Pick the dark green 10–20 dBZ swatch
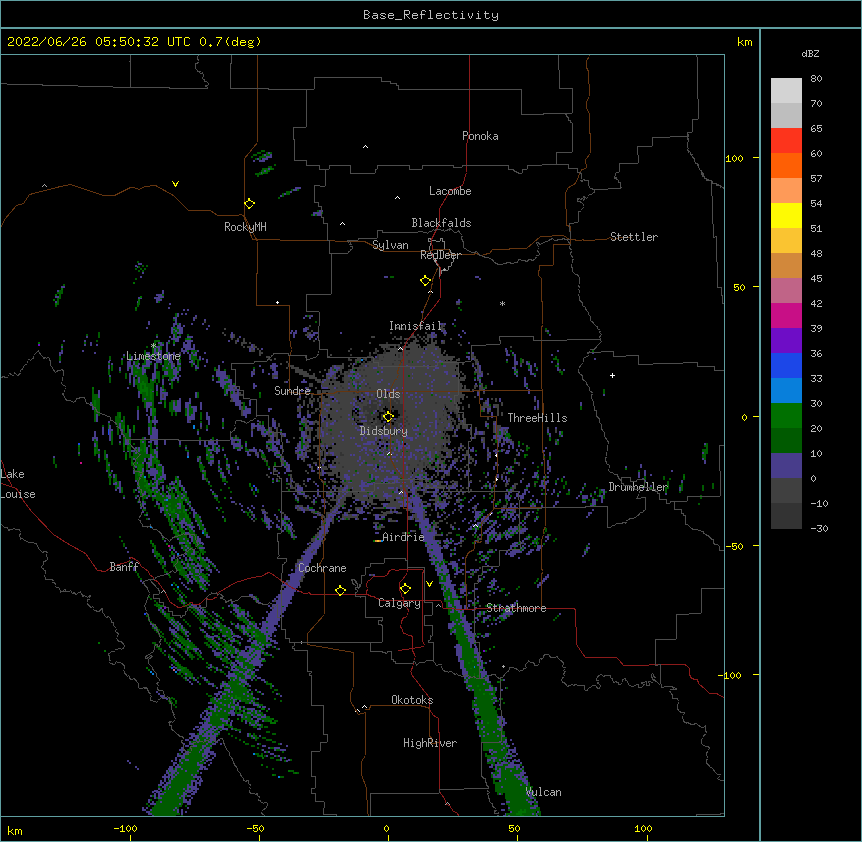This screenshot has height=842, width=862. coord(786,441)
